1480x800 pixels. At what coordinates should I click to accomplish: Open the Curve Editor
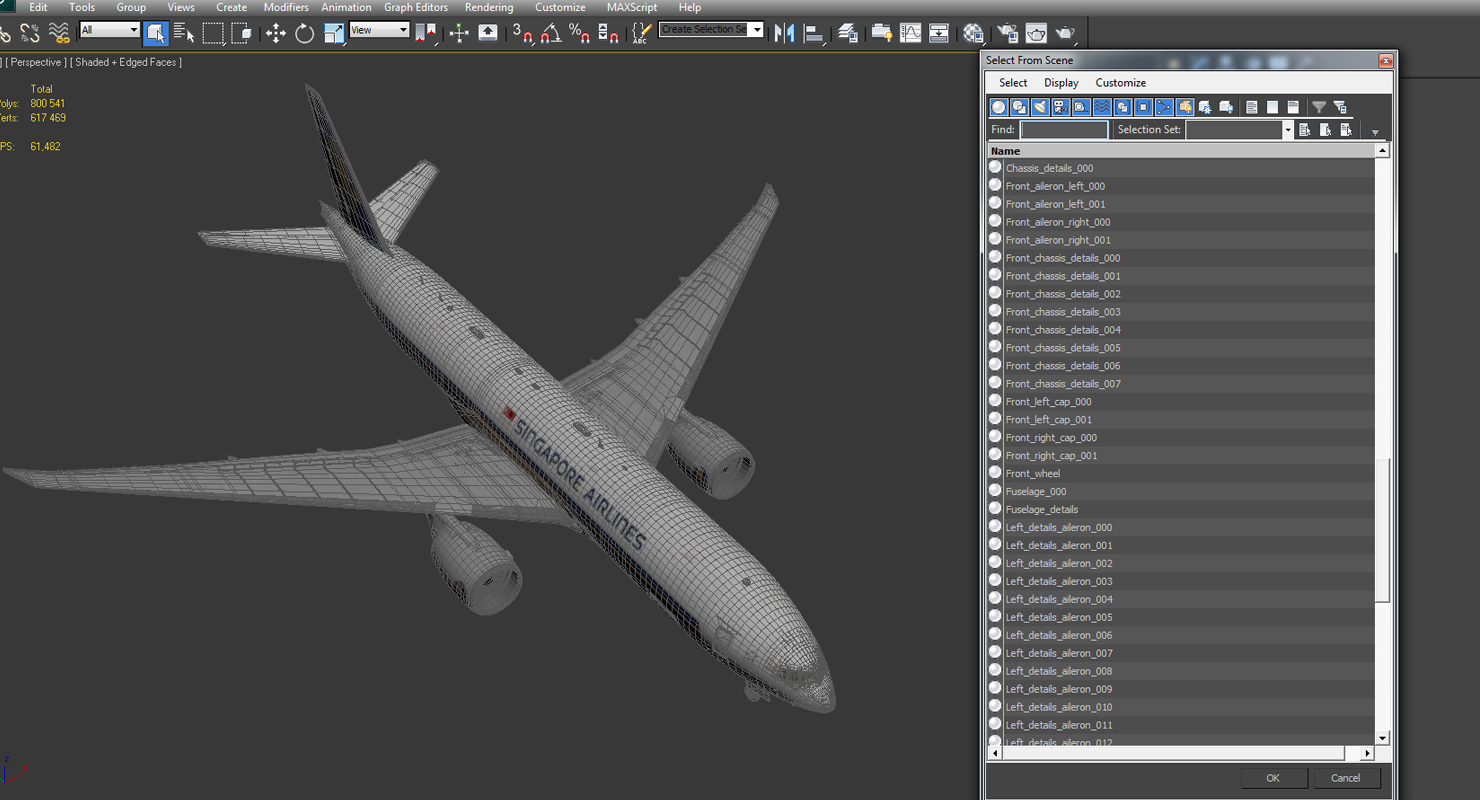(910, 33)
